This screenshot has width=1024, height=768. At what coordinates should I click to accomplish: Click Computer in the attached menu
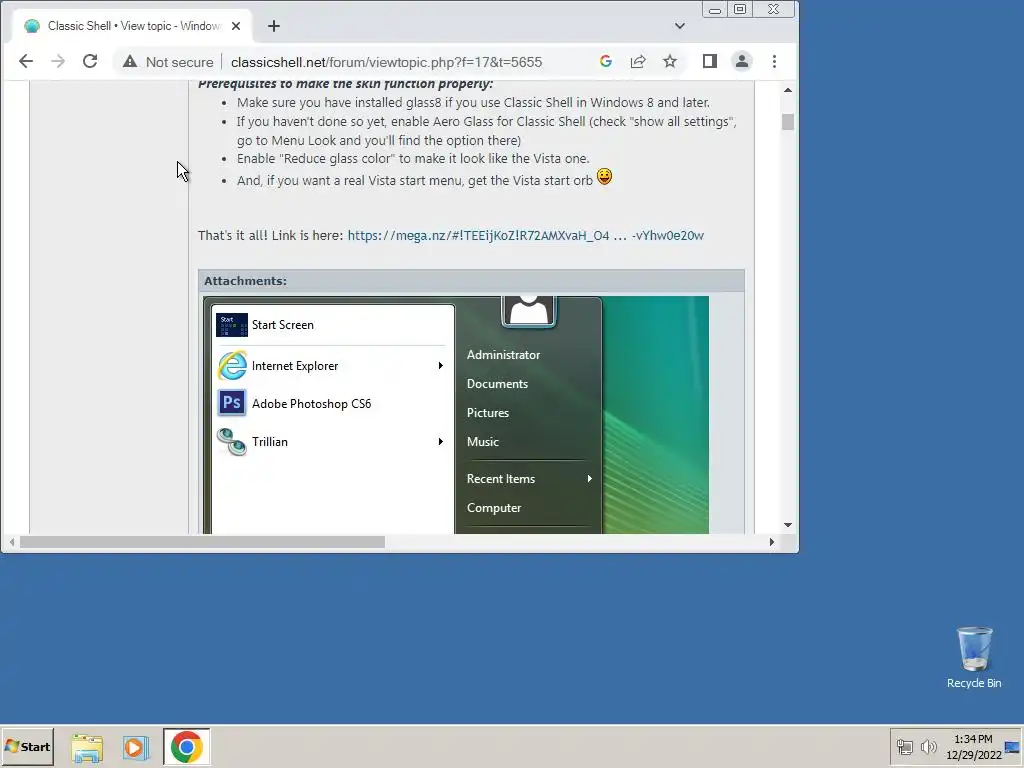point(494,507)
